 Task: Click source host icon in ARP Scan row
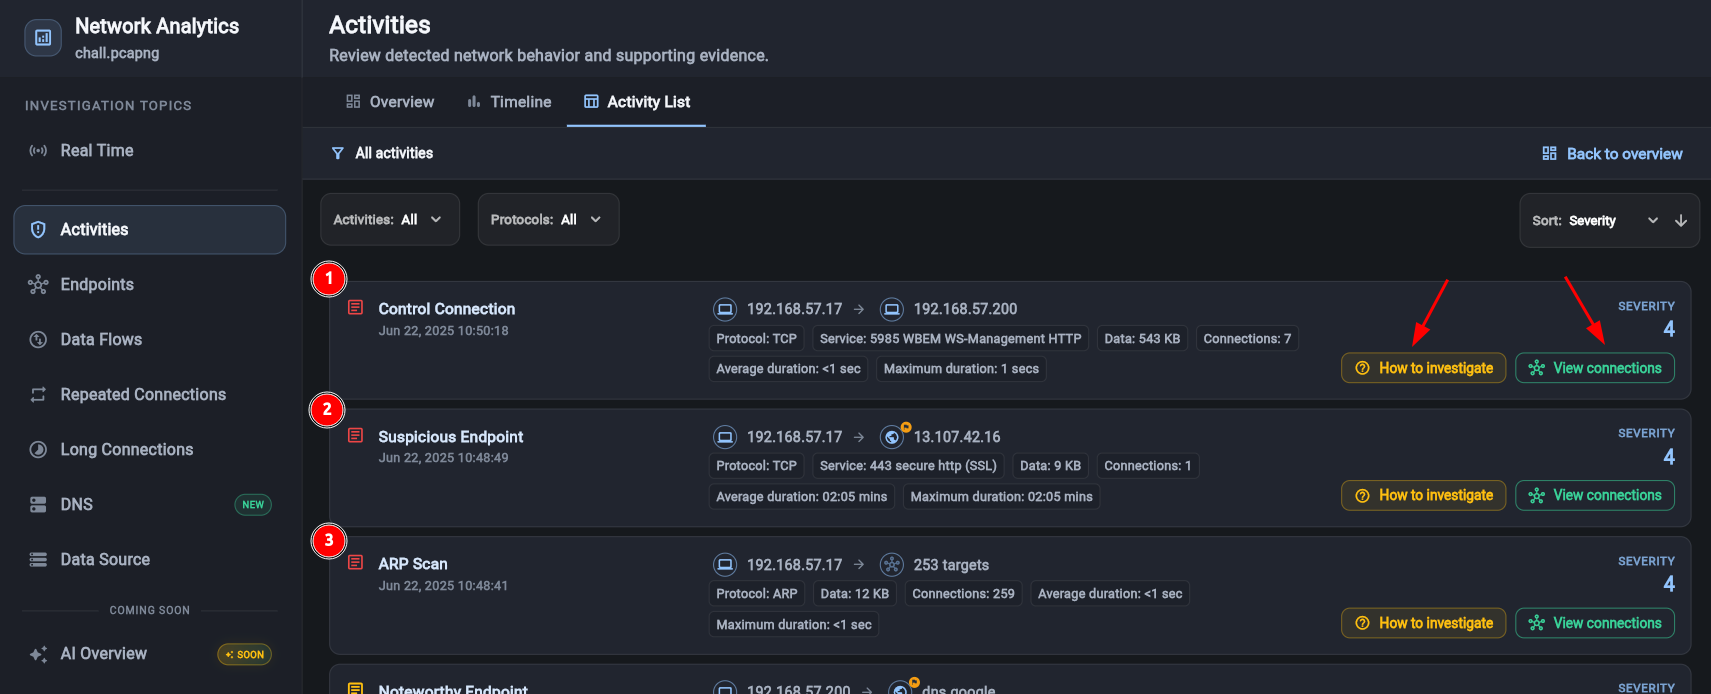[x=725, y=565]
